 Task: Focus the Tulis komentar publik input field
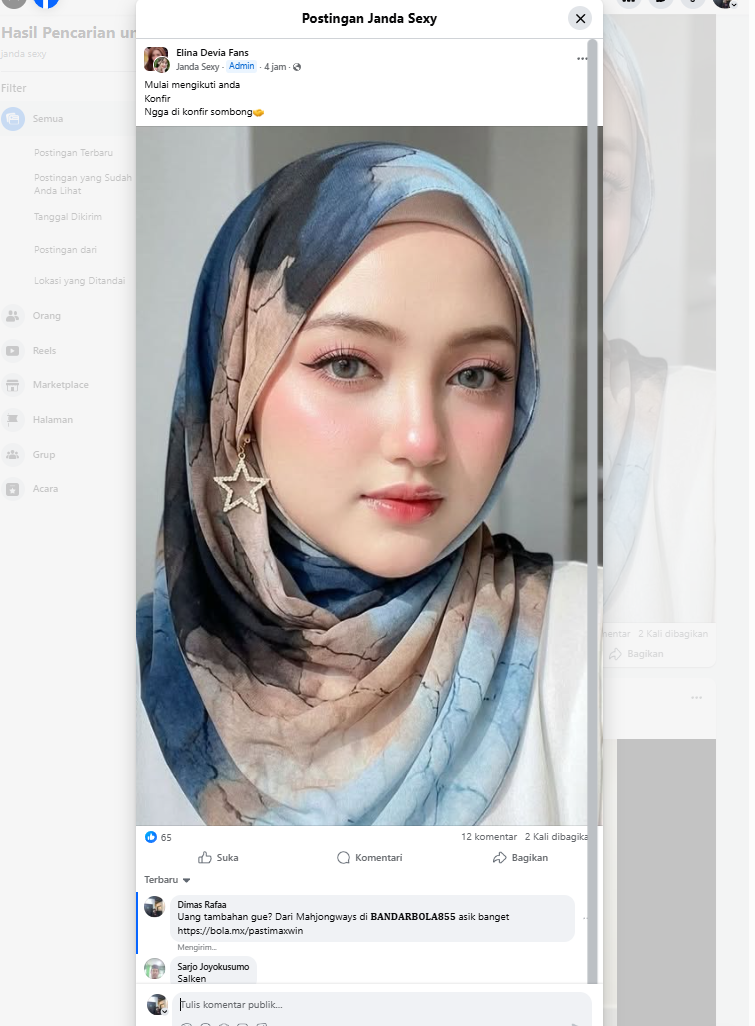click(382, 1005)
